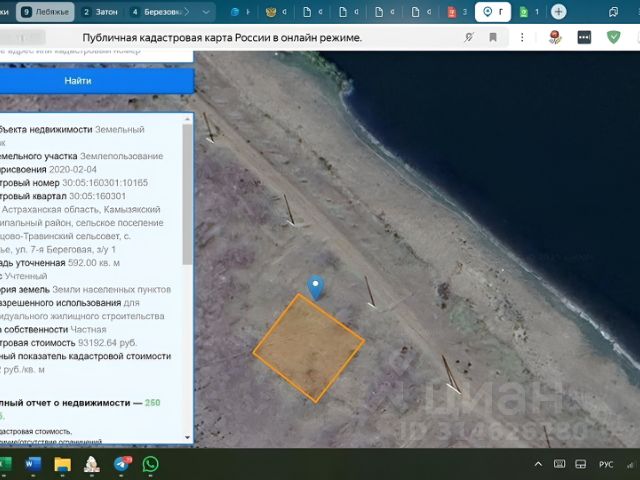The image size is (640, 480).
Task: Click the blue location pin on map
Action: [316, 287]
